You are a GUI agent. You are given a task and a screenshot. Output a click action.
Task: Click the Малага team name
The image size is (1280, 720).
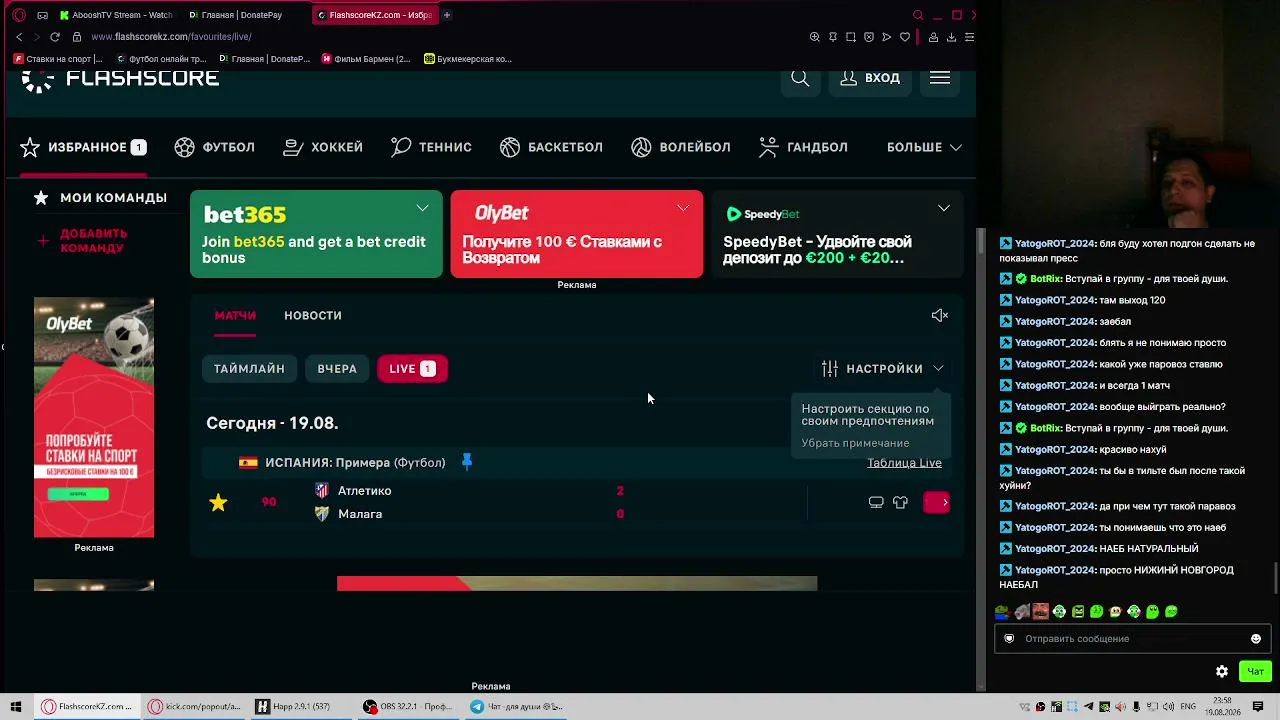pos(360,514)
